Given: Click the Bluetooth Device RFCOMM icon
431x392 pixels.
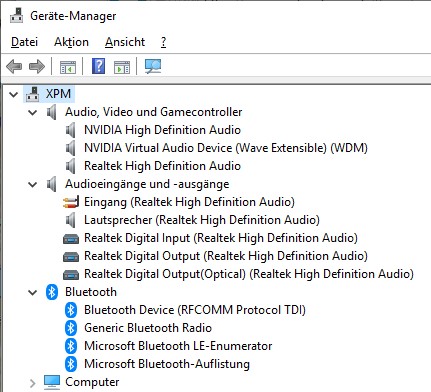Looking at the screenshot, I should tap(71, 310).
